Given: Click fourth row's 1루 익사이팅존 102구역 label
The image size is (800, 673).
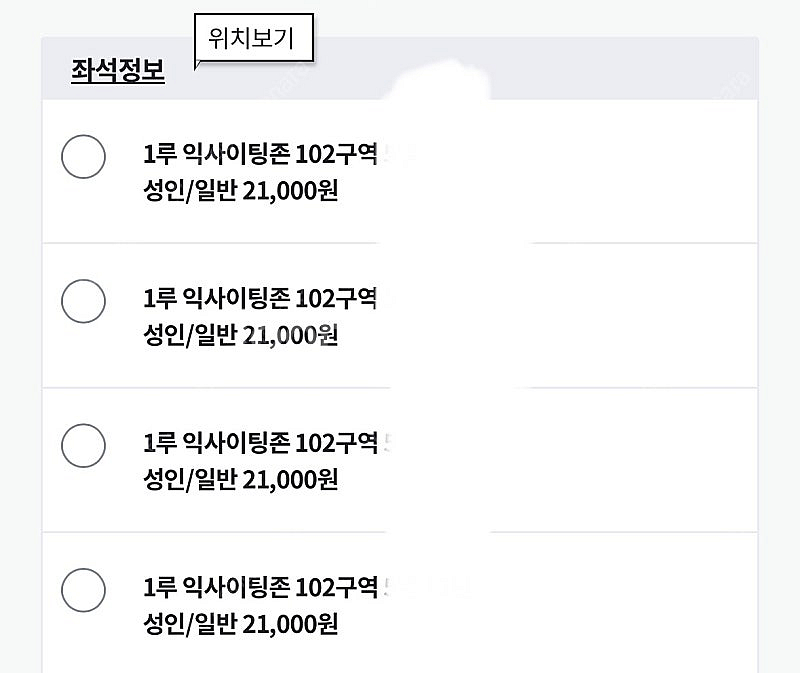Looking at the screenshot, I should tap(260, 587).
